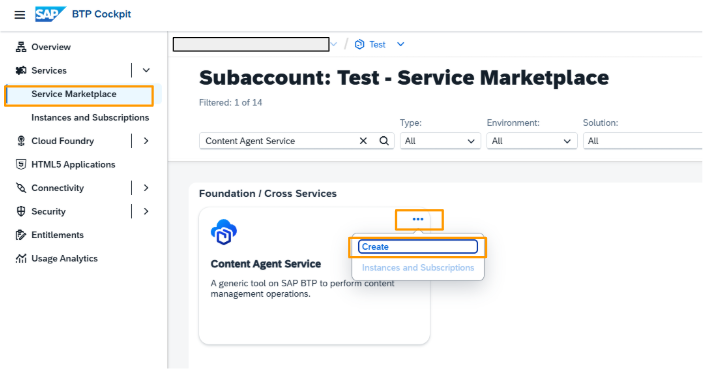705x370 pixels.
Task: Open Connectivity in the sidebar
Action: [x=58, y=188]
